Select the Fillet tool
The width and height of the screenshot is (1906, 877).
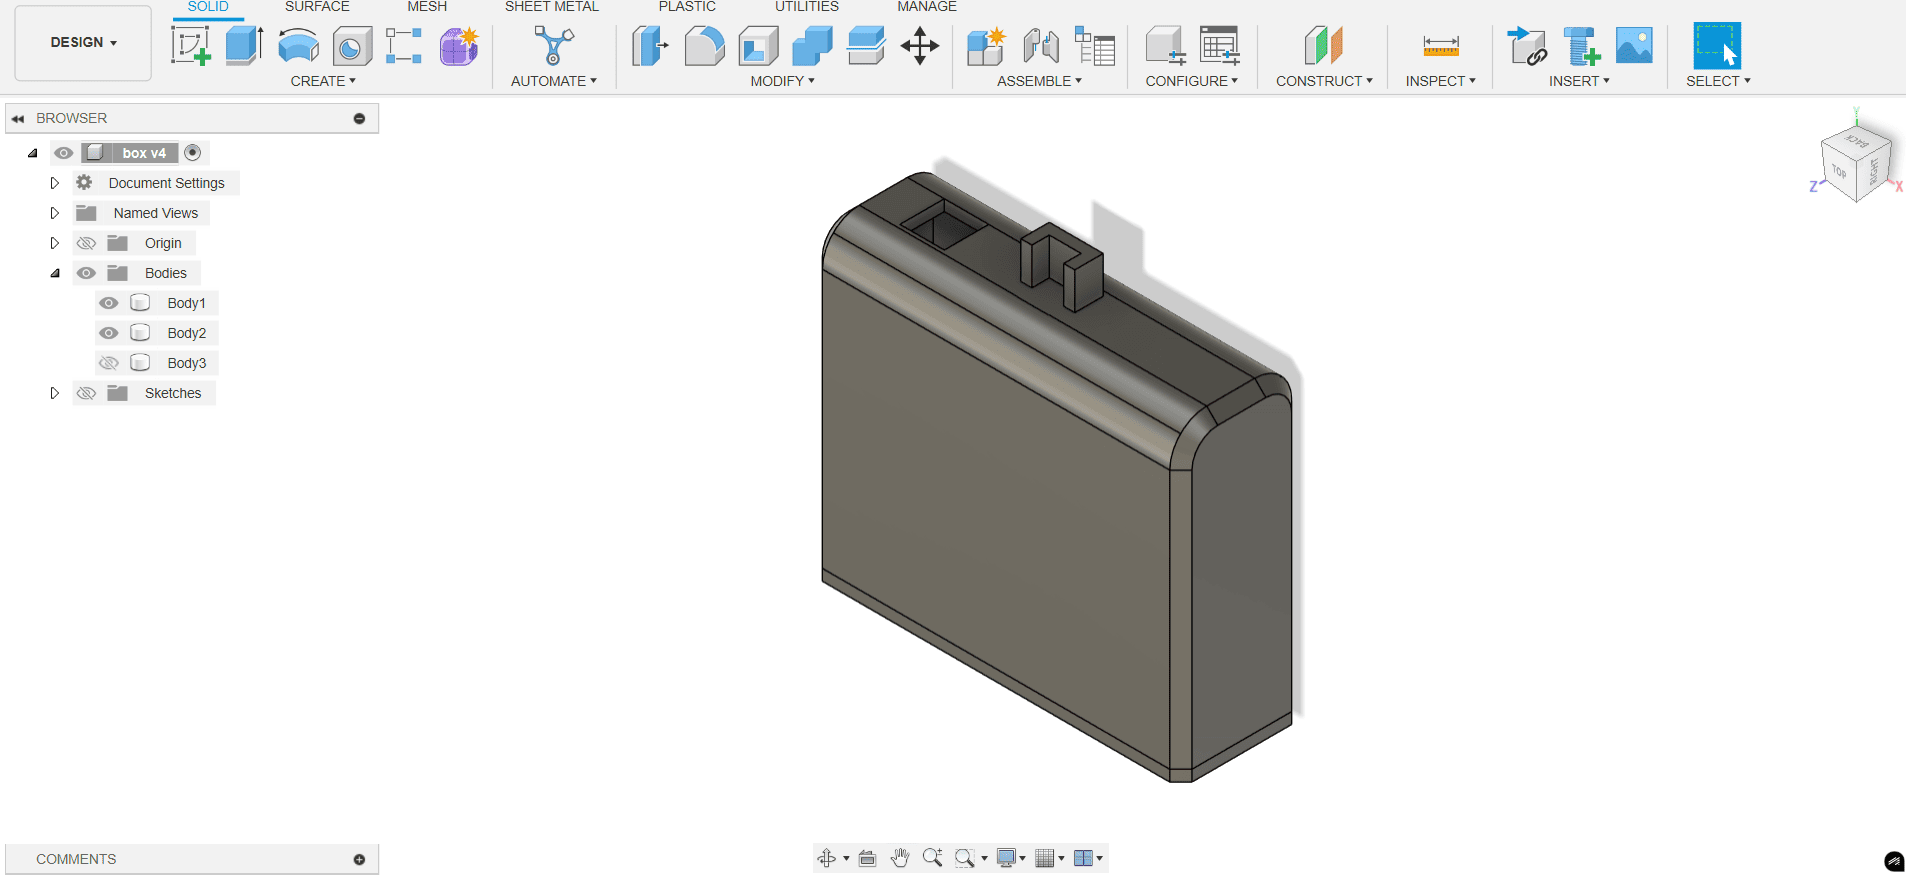pyautogui.click(x=705, y=46)
